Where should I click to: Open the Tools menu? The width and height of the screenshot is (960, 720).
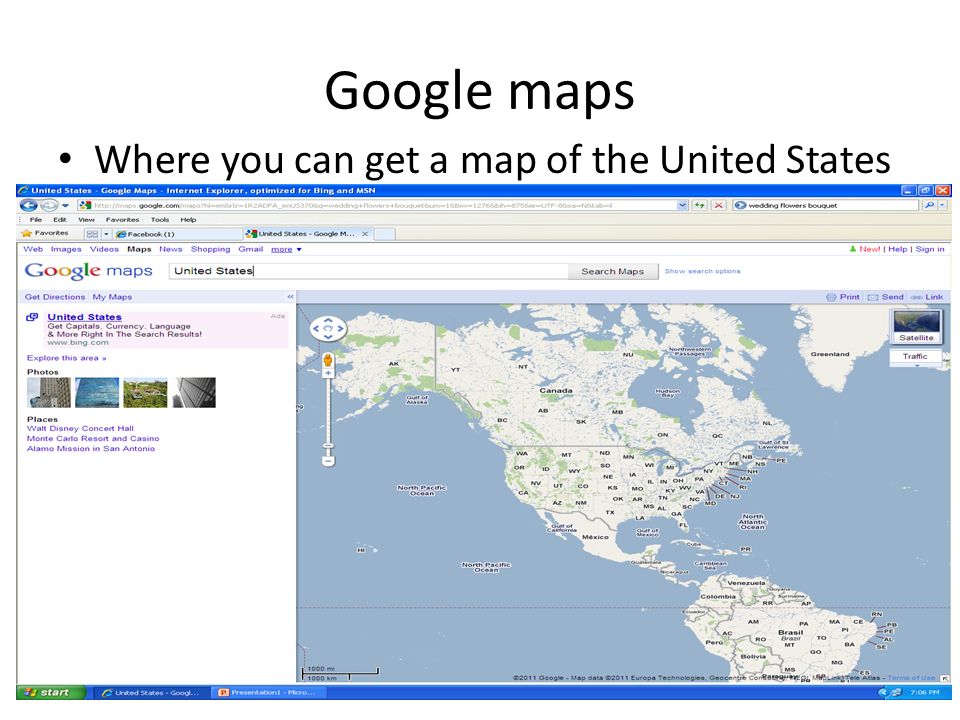coord(160,220)
